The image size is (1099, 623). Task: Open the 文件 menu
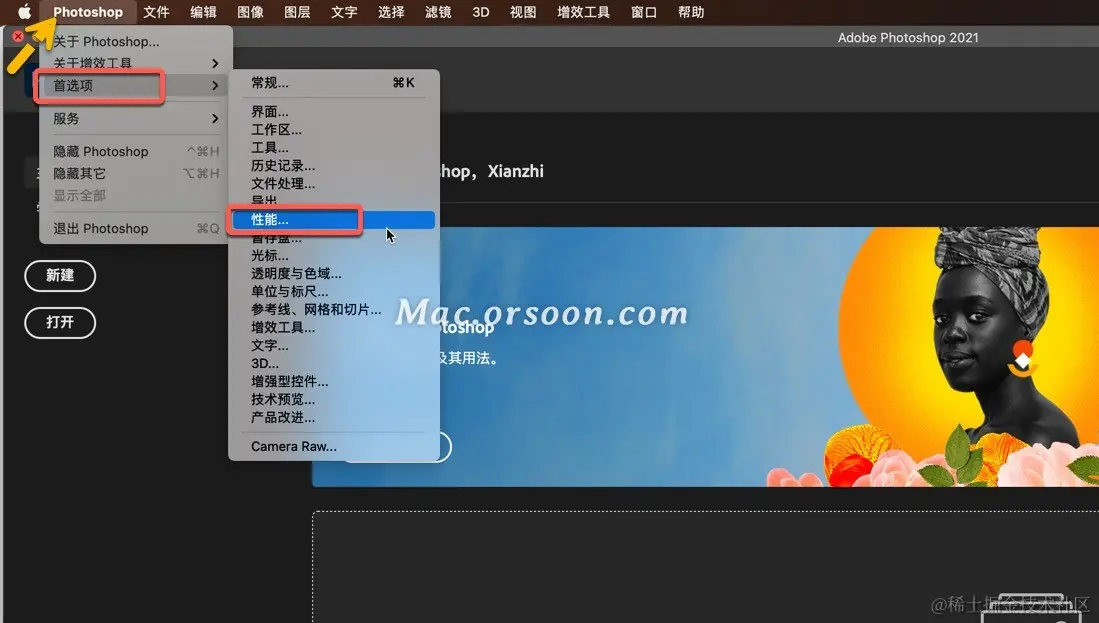pos(156,12)
